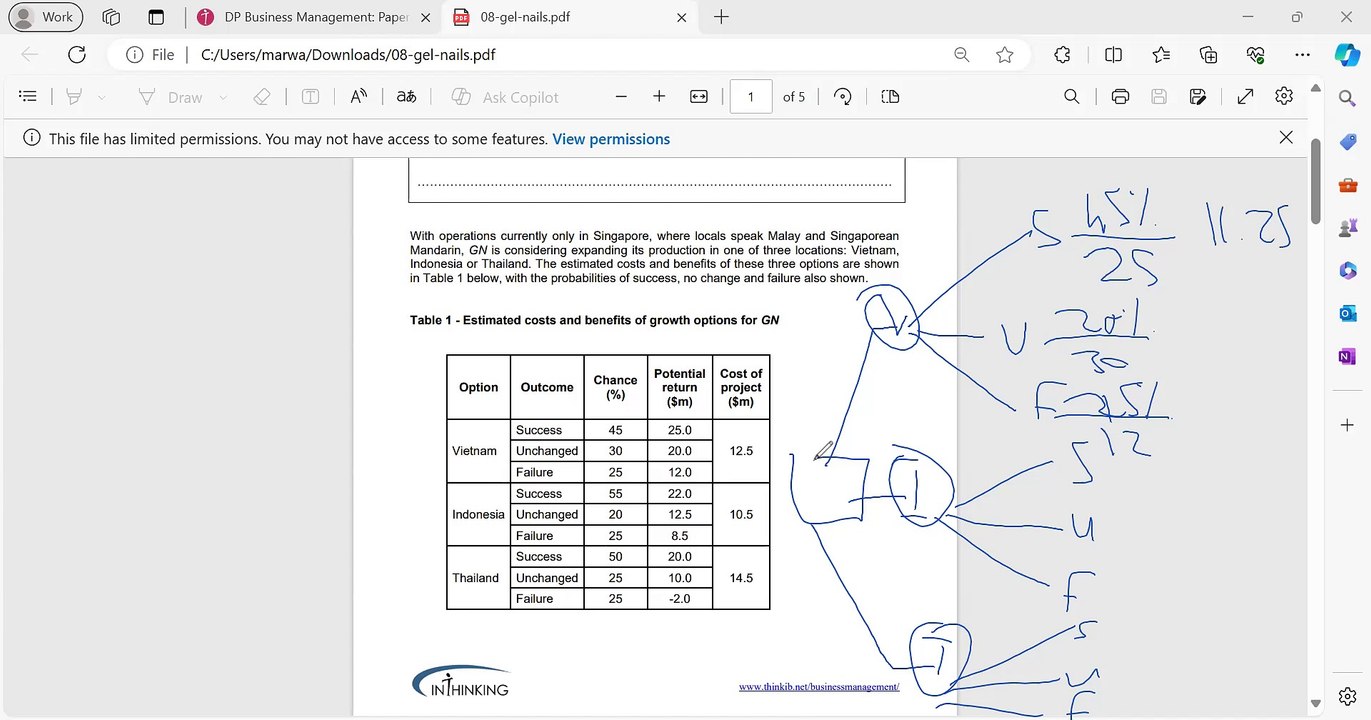Screen dimensions: 1371x720
Task: Open sidebar Shopping tag icon
Action: point(1347,141)
